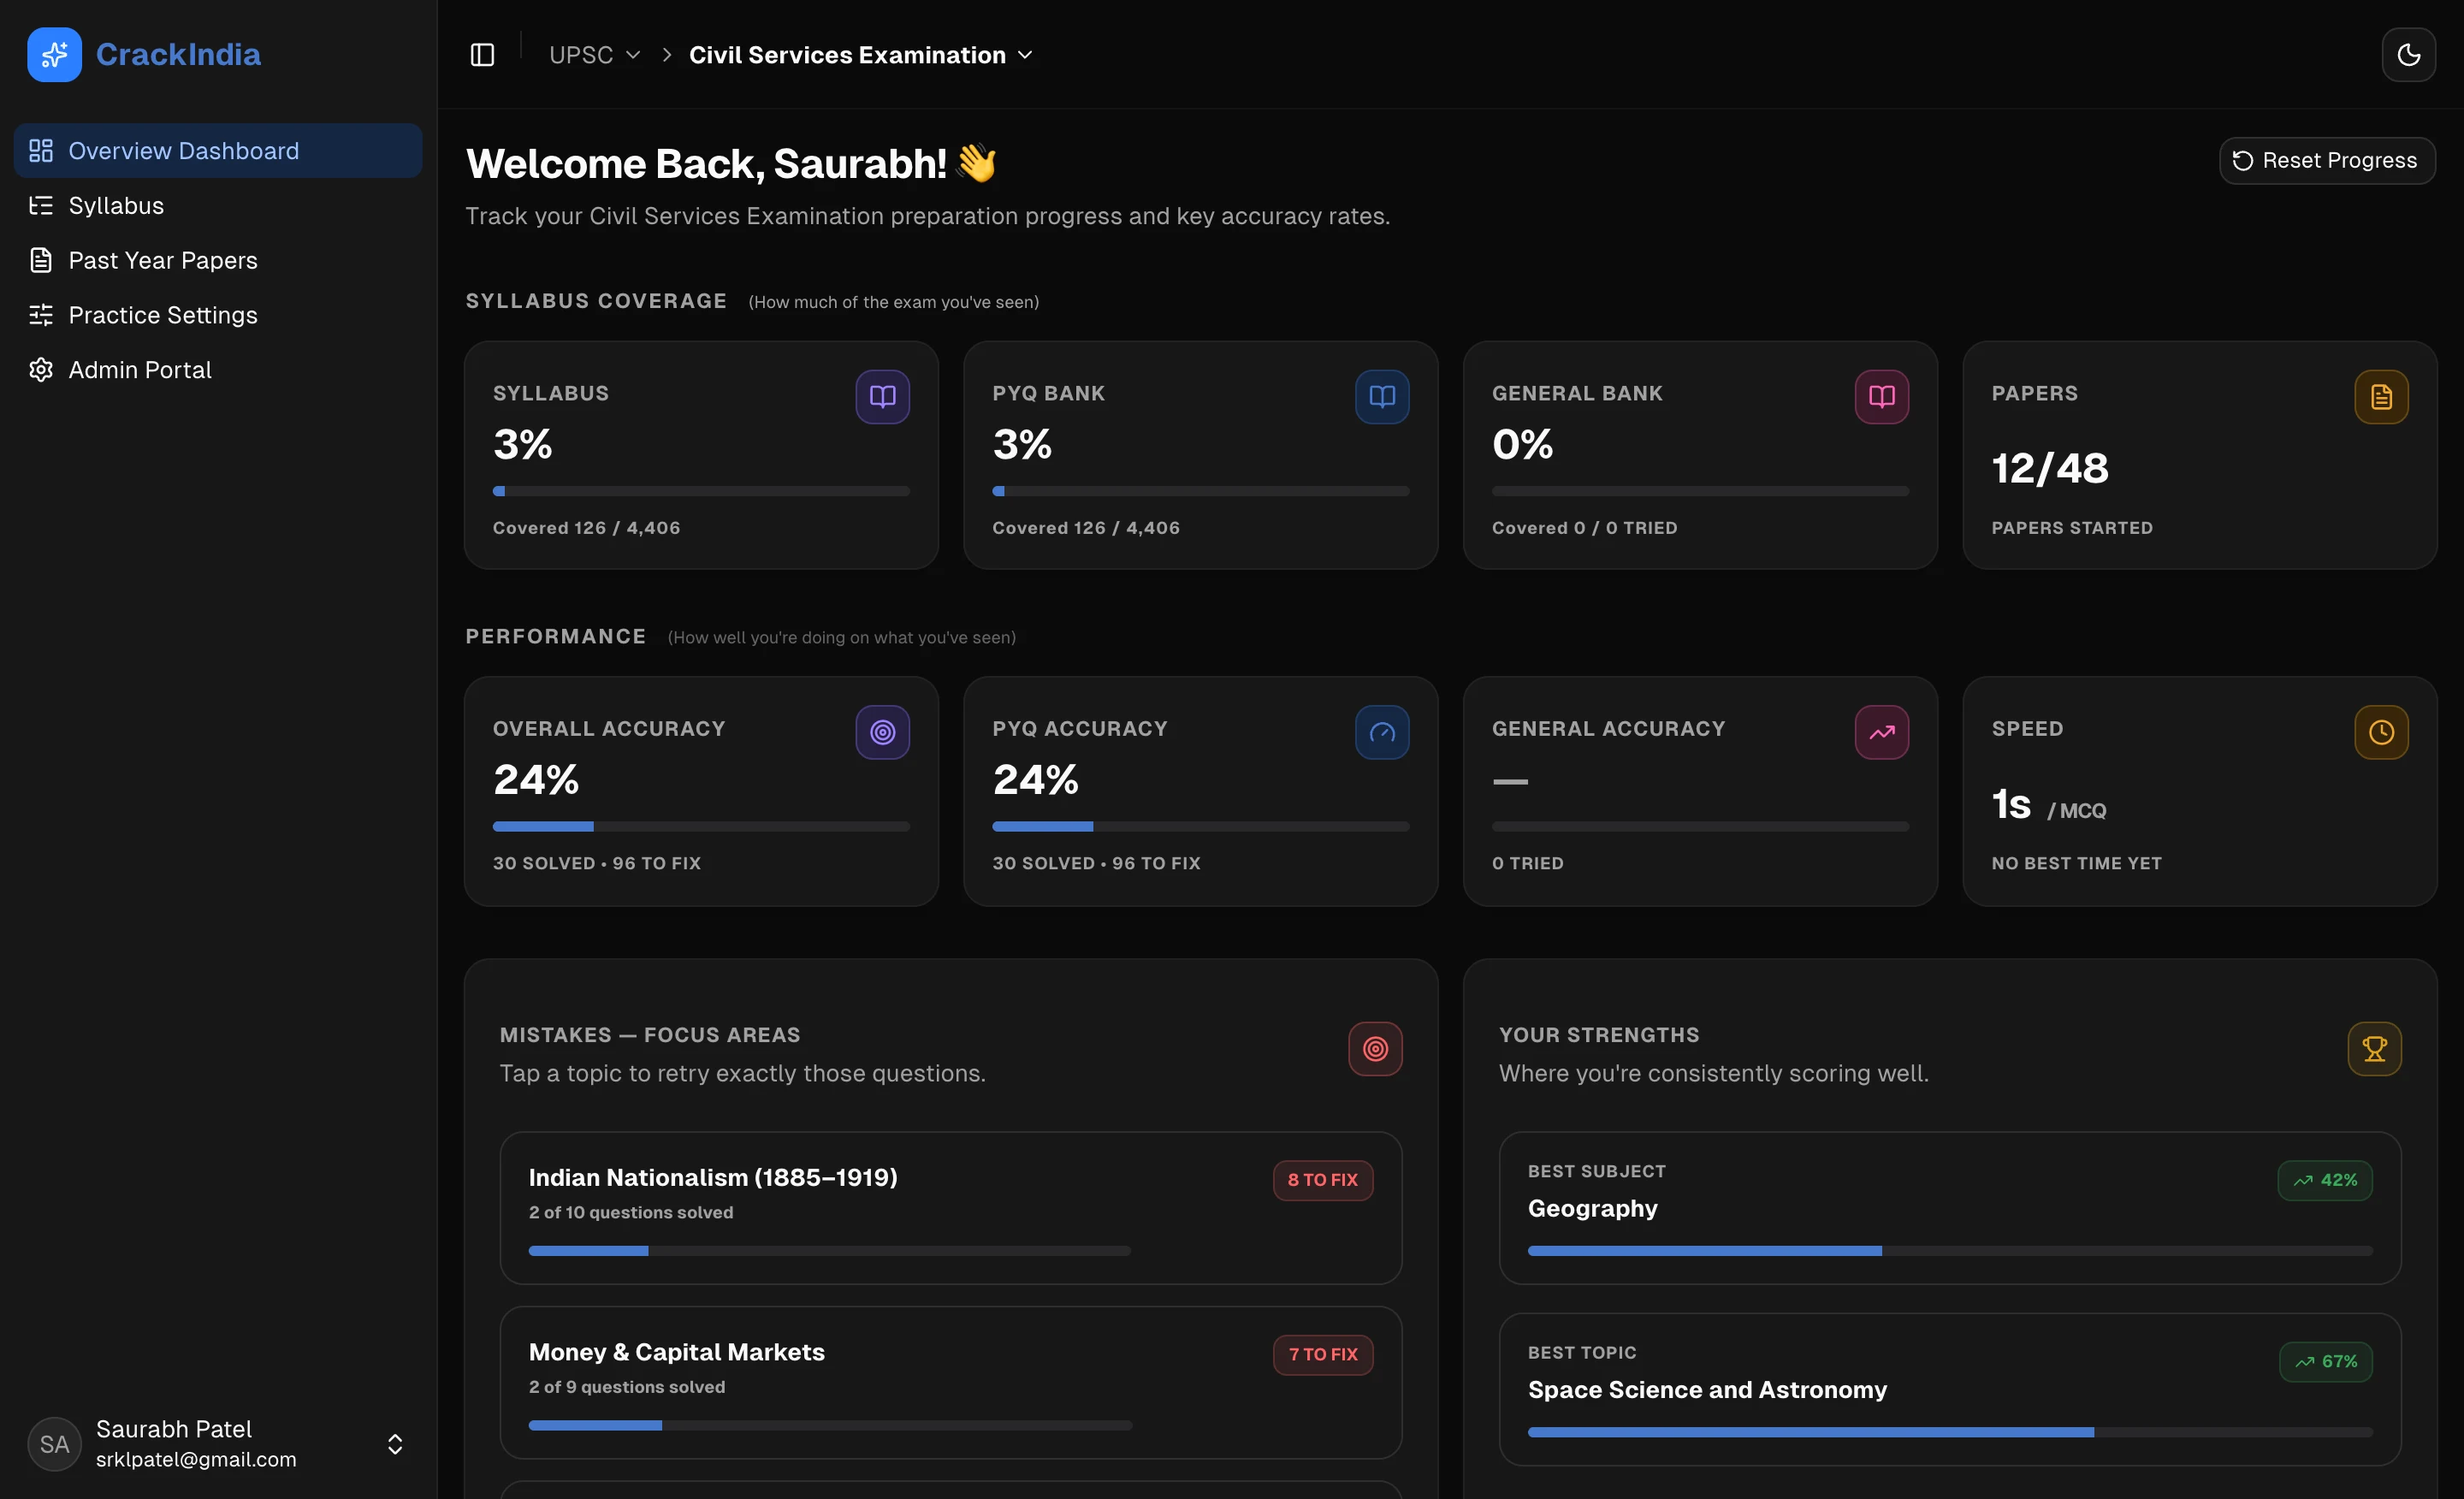
Task: Click the '1s' speed value
Action: click(2011, 804)
